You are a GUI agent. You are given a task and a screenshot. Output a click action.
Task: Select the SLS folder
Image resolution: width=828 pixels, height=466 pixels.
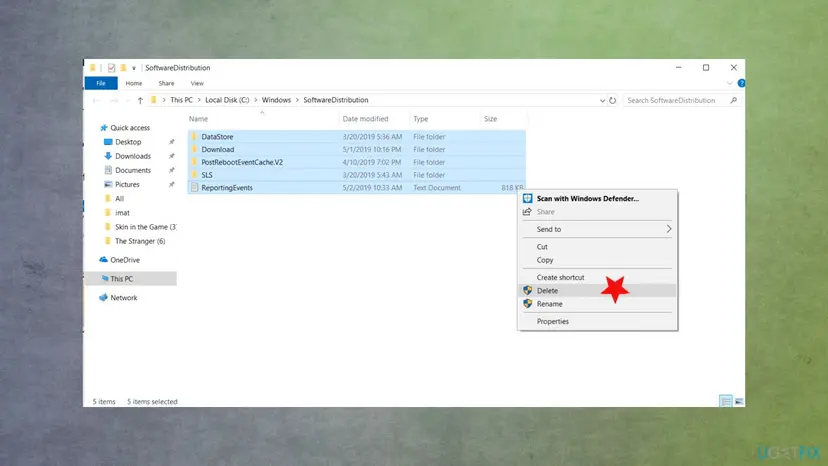356,175
